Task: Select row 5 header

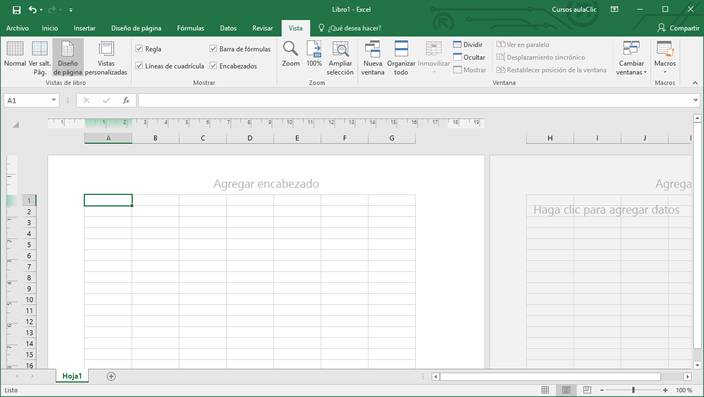Action: (x=29, y=245)
